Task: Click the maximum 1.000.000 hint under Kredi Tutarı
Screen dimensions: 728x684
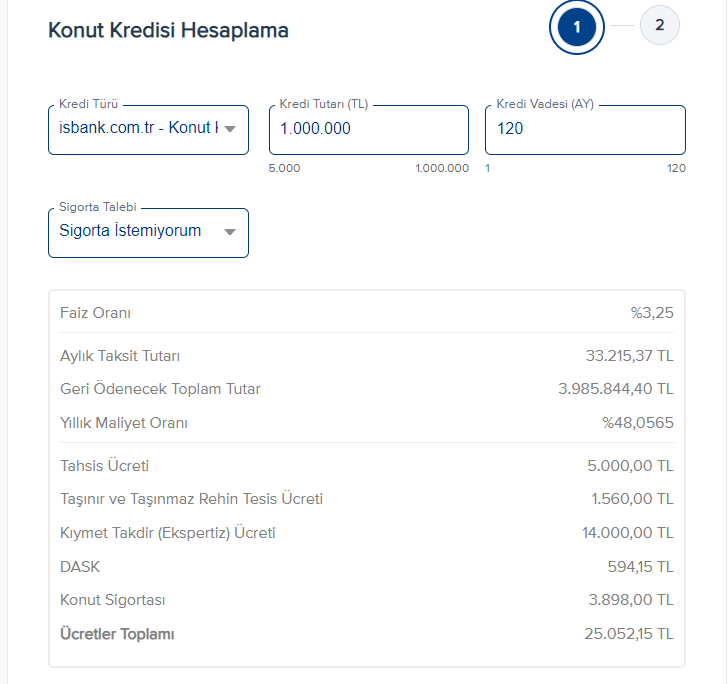Action: pos(442,168)
